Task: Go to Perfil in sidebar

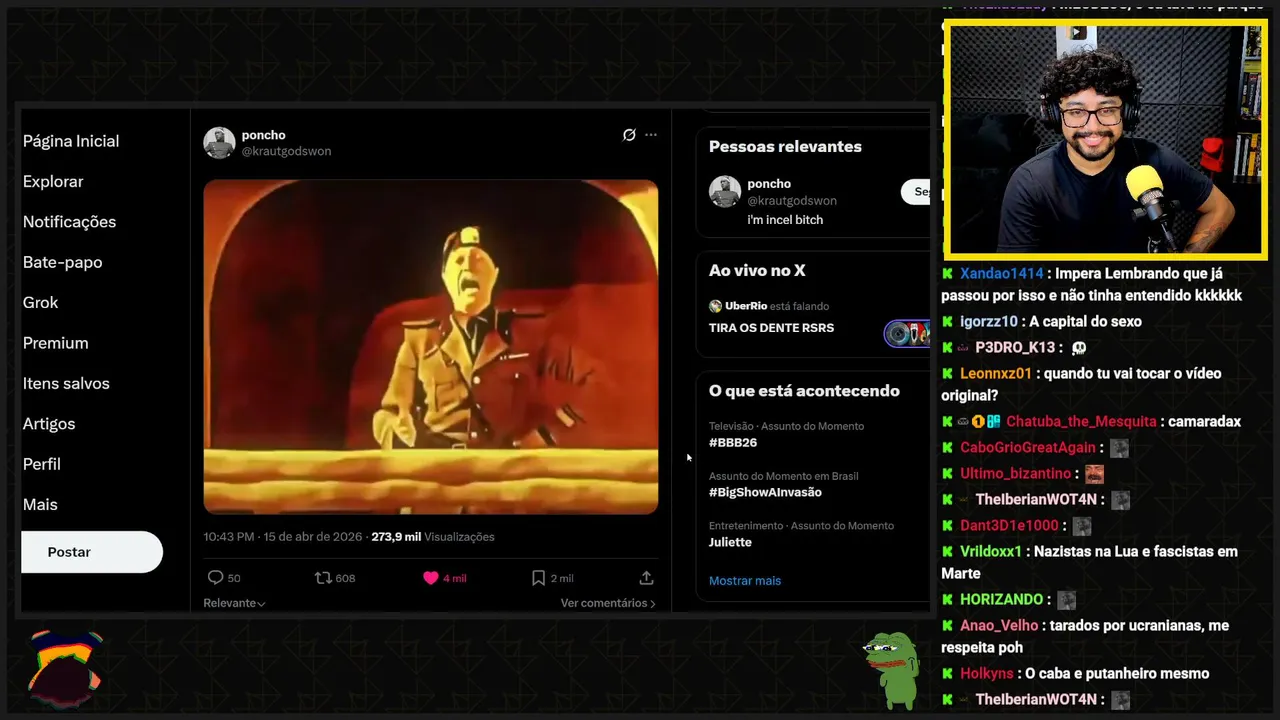Action: pyautogui.click(x=42, y=464)
